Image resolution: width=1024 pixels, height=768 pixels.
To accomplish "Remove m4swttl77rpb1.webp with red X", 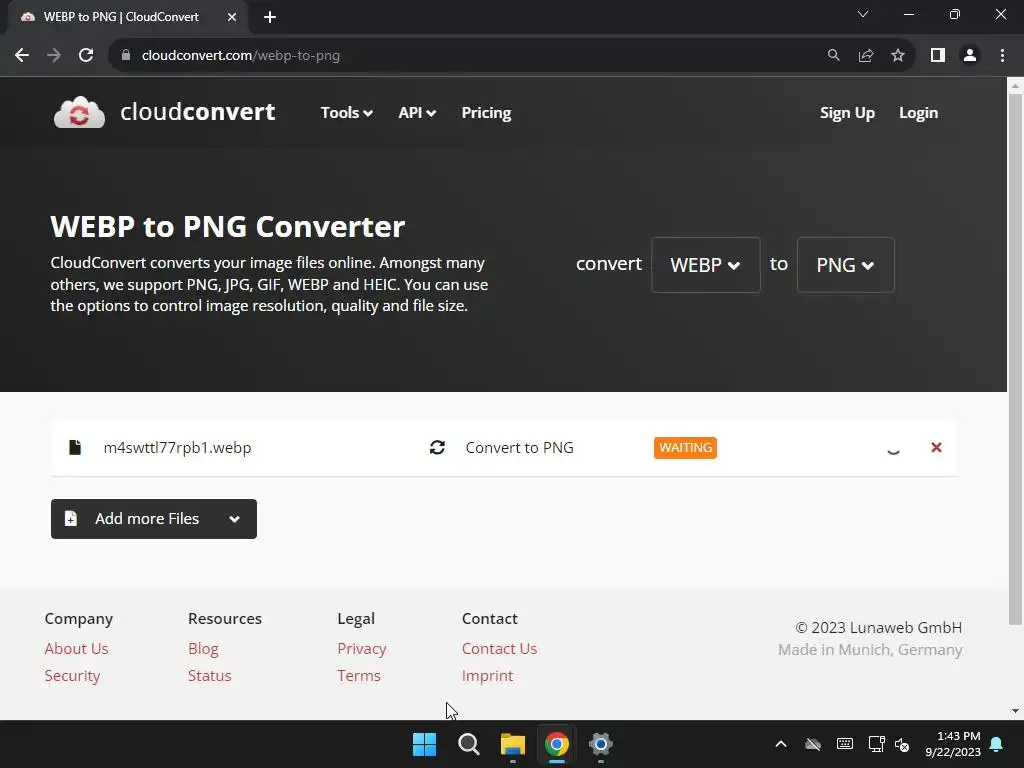I will click(x=936, y=447).
